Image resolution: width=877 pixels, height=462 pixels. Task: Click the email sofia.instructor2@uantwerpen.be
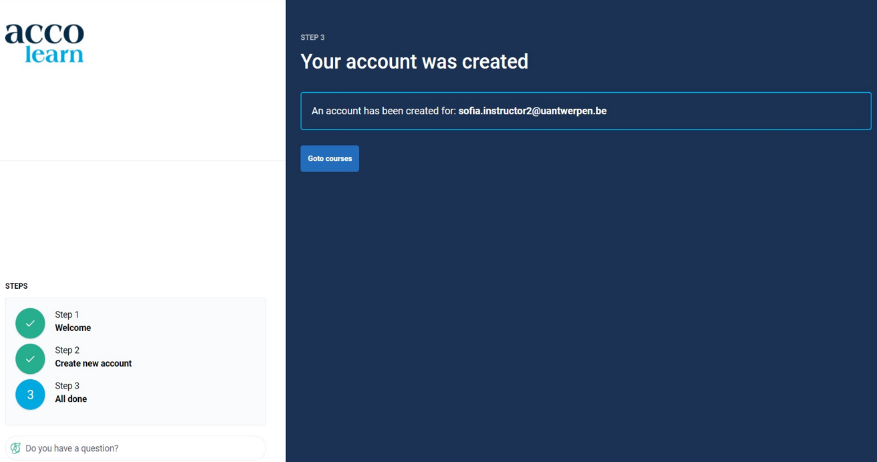point(532,111)
